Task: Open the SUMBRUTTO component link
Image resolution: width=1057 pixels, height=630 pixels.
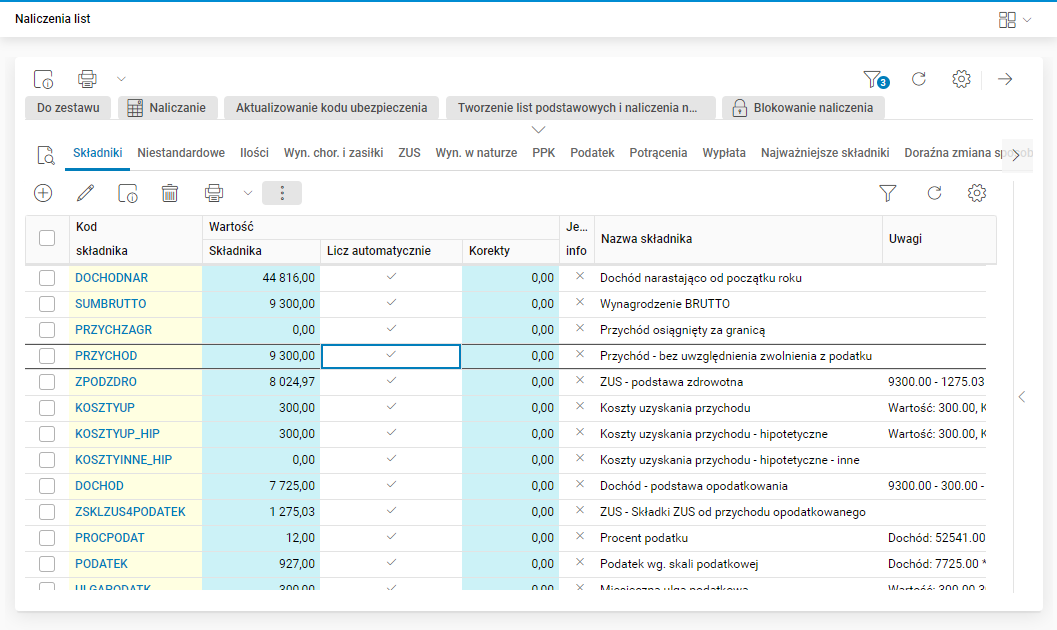Action: coord(110,304)
